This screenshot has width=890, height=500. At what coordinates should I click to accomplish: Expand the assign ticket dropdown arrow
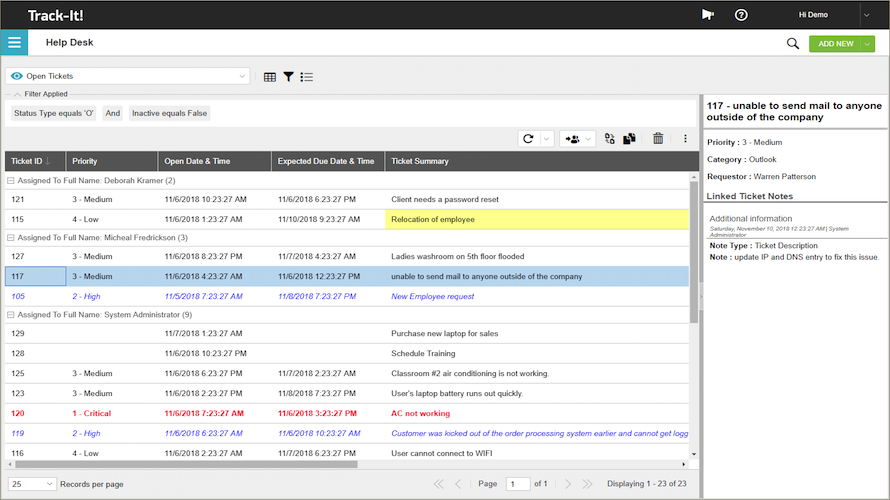pos(588,139)
